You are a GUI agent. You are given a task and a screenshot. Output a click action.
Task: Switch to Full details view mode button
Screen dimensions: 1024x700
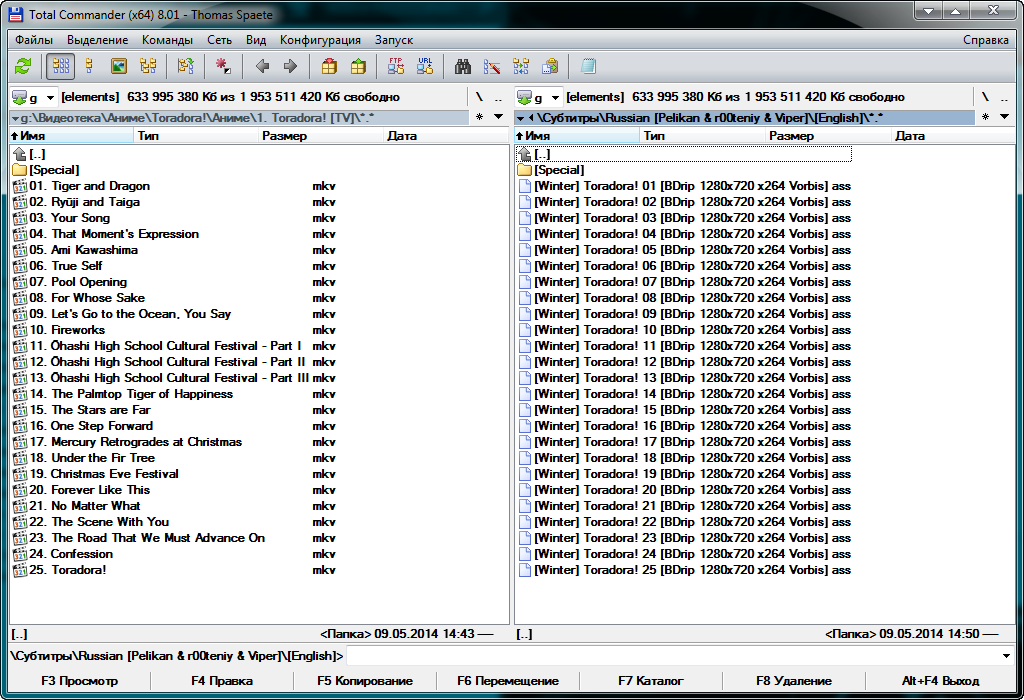[90, 66]
